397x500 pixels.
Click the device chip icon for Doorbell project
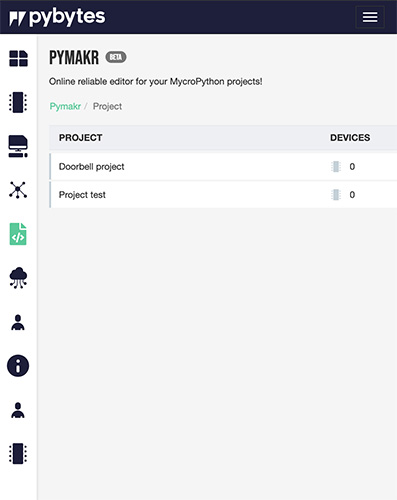click(x=336, y=167)
